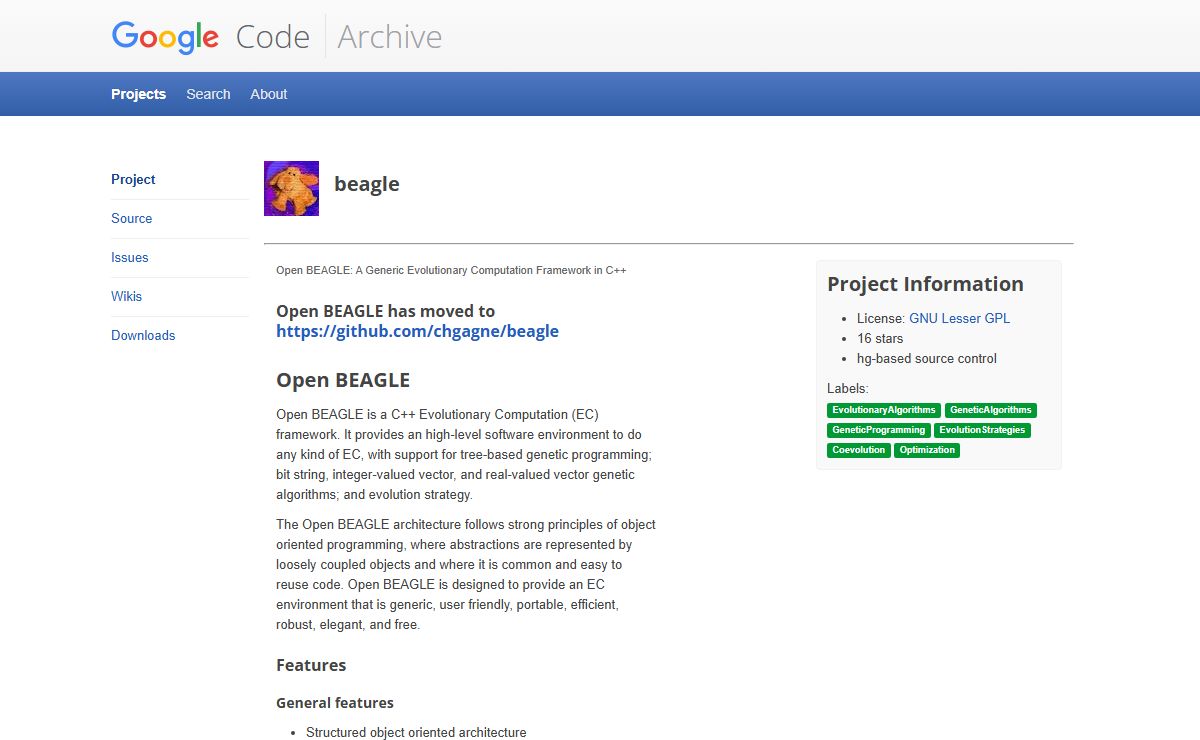Click the beagle project avatar image
1200x740 pixels.
pos(291,188)
